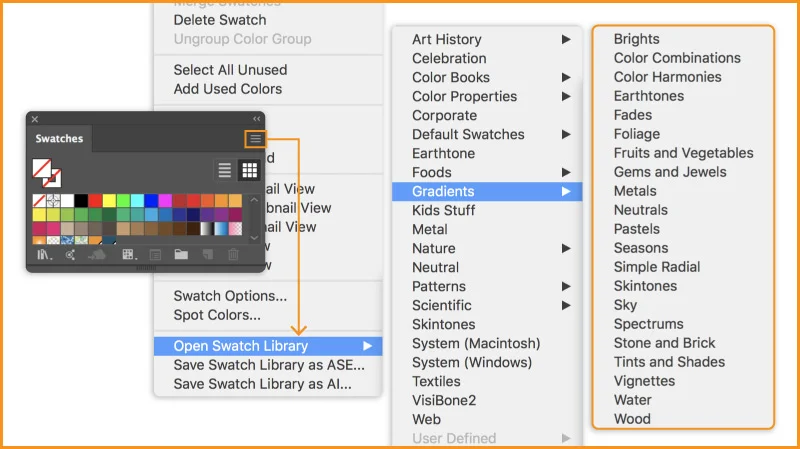Collapse the Swatches panel with double arrows

pyautogui.click(x=256, y=118)
